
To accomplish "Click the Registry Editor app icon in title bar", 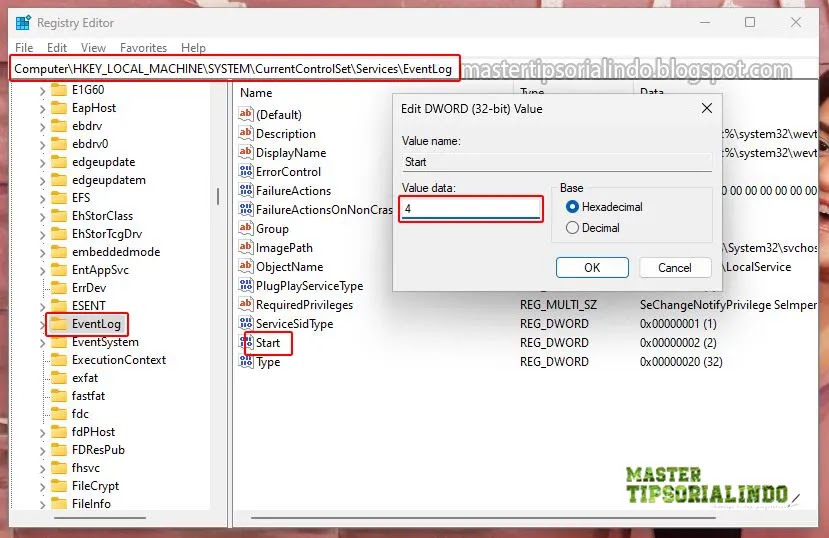I will tap(23, 23).
